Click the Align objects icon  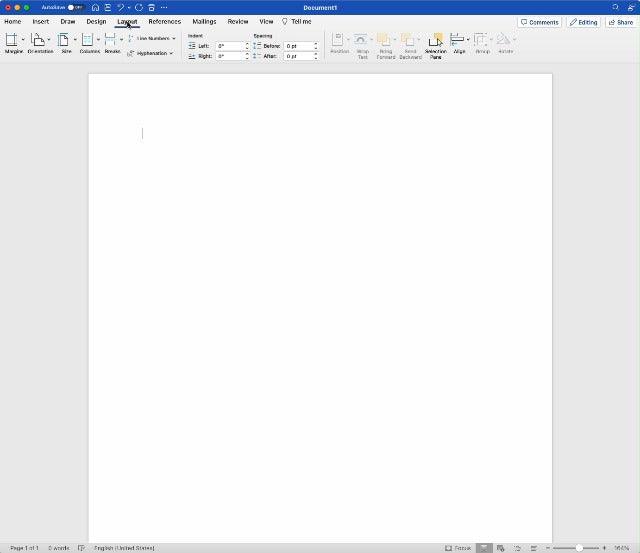[459, 42]
